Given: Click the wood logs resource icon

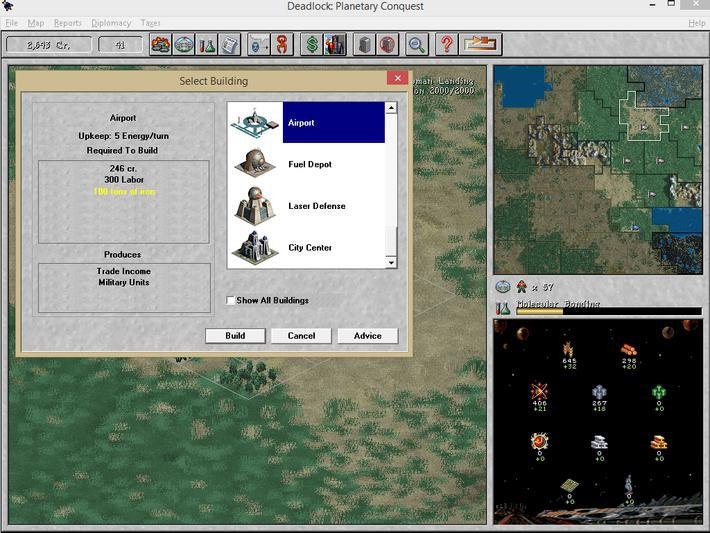Looking at the screenshot, I should click(628, 350).
